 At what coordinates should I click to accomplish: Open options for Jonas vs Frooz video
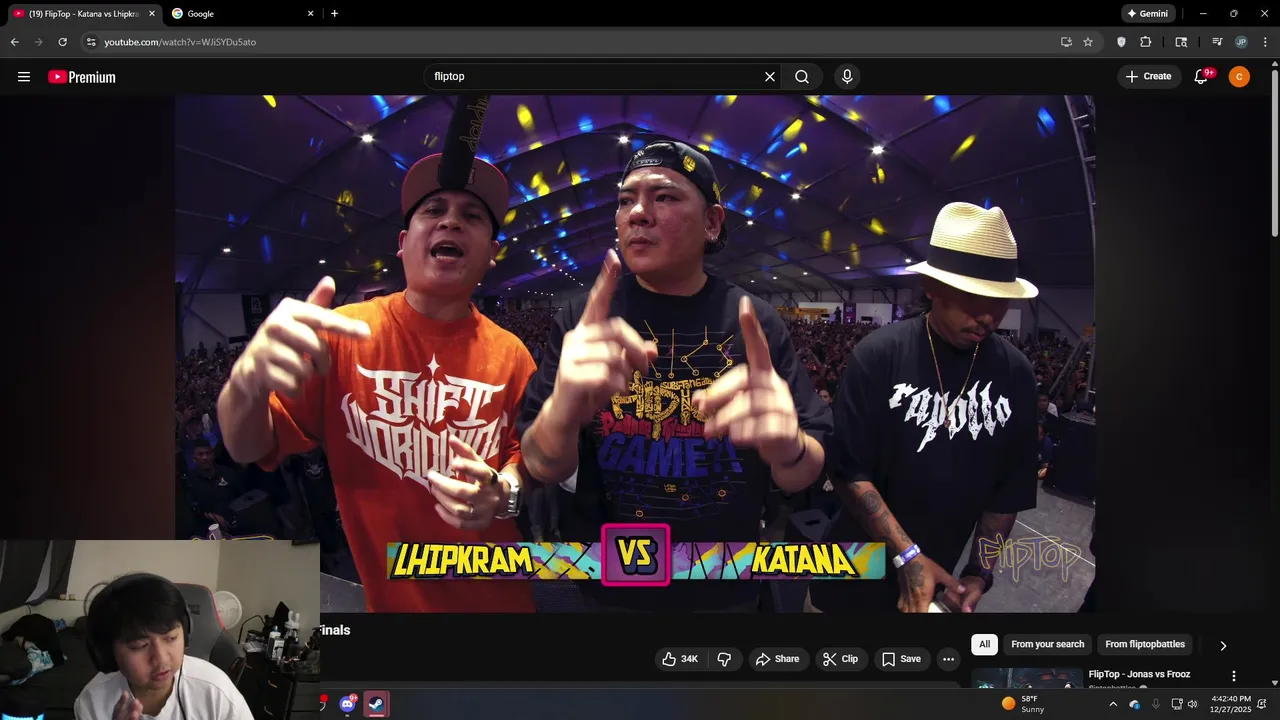[1234, 677]
